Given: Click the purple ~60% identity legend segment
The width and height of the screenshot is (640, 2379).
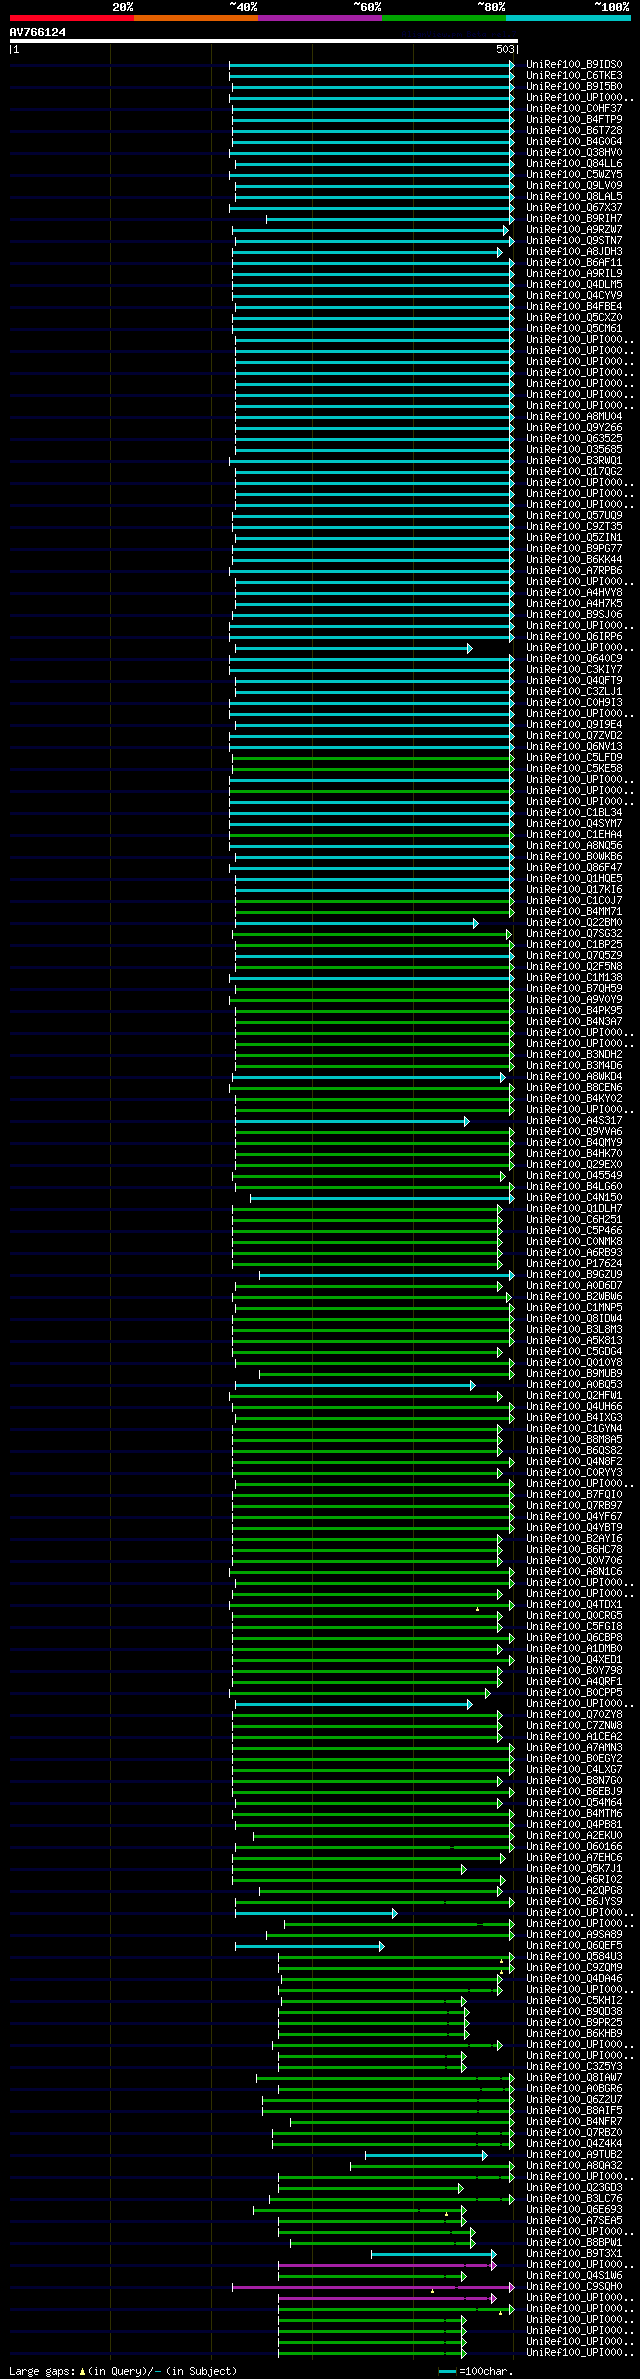Looking at the screenshot, I should click(x=320, y=17).
